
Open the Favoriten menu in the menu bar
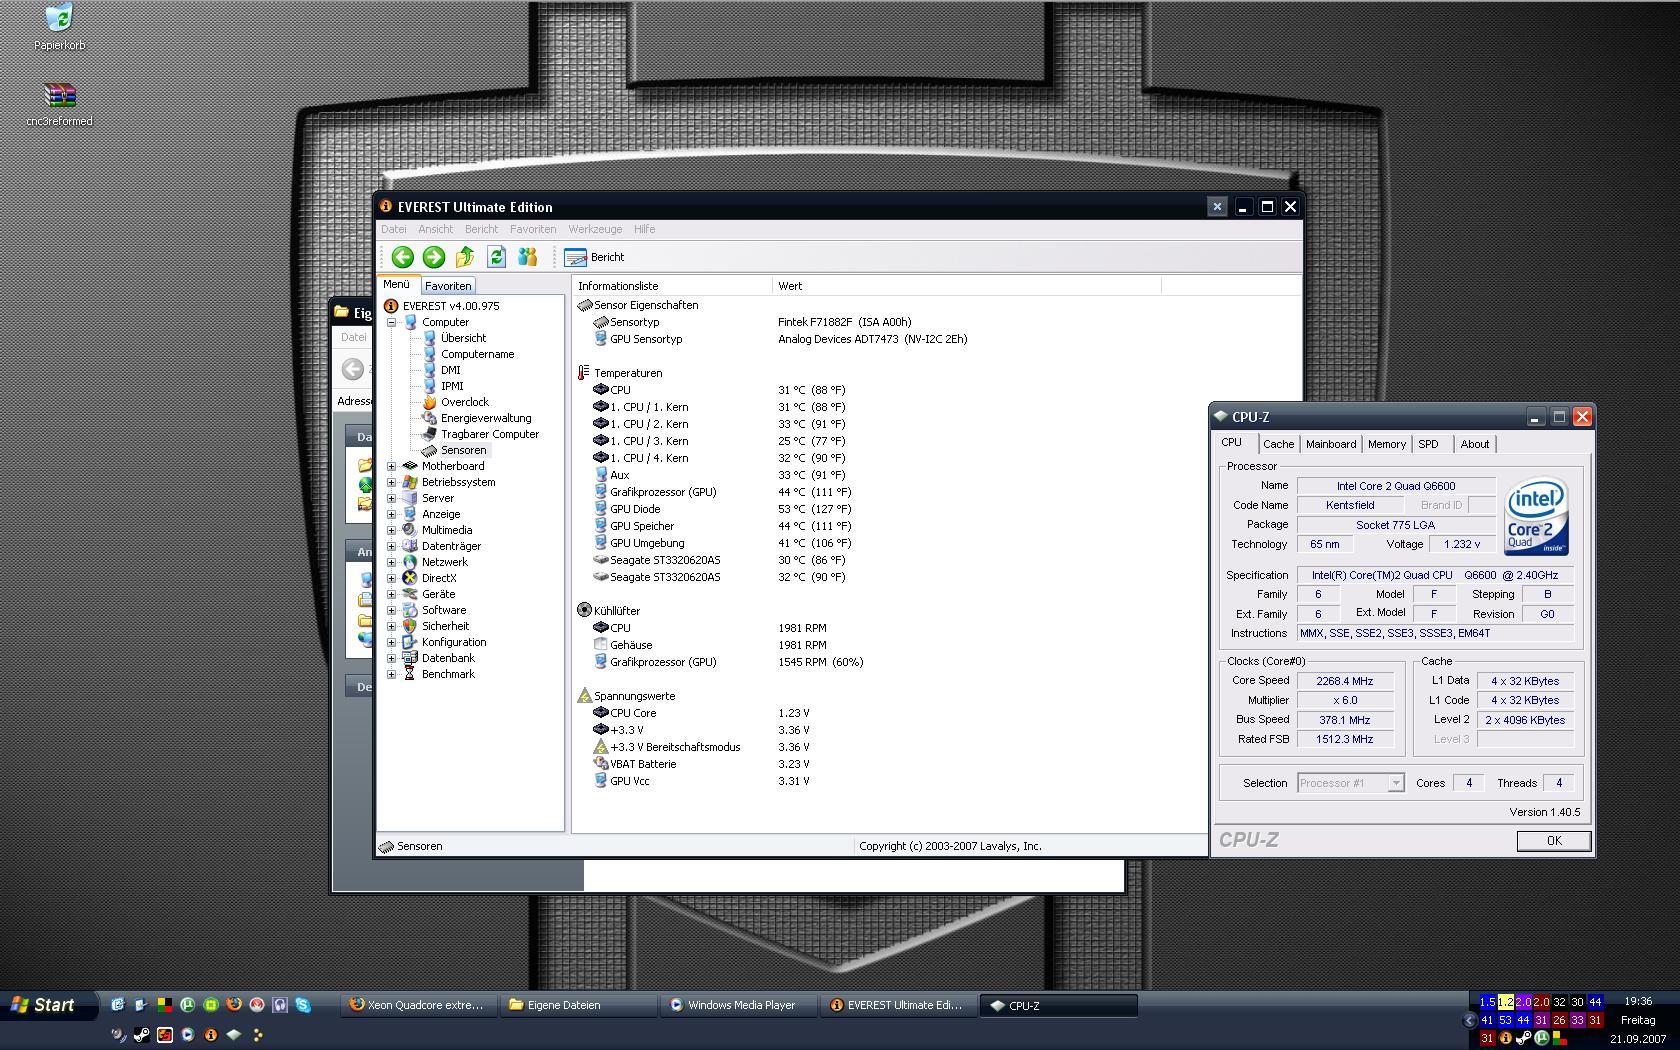533,229
